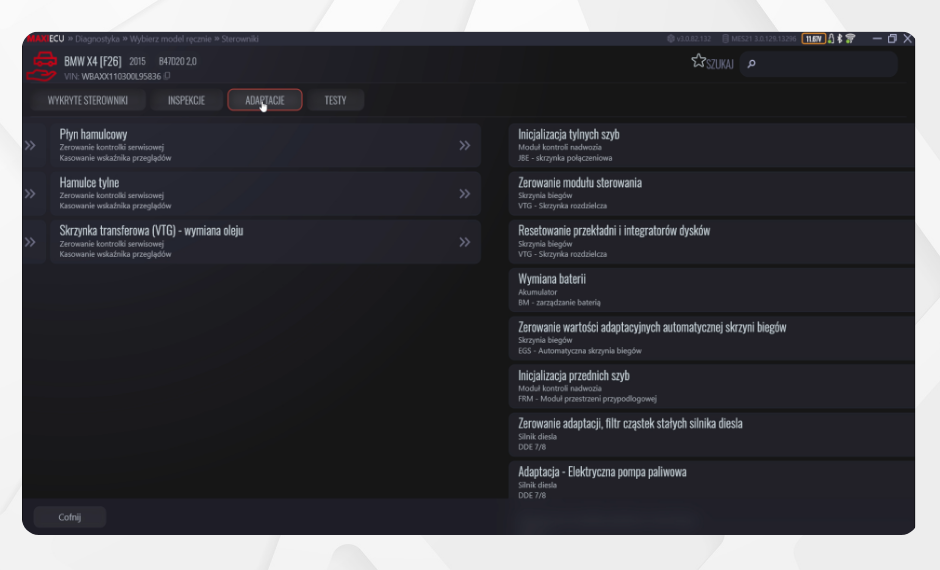The height and width of the screenshot is (570, 940).
Task: Open Inicjalizacja tylnych szyb adaptation
Action: tap(712, 146)
